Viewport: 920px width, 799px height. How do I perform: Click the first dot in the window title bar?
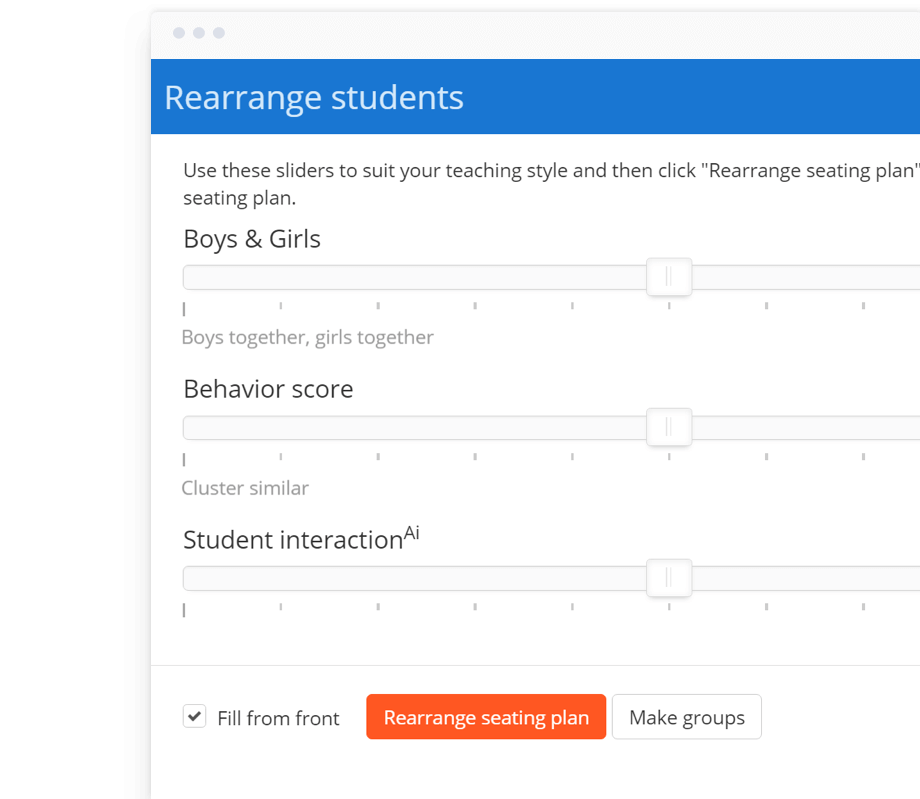(x=179, y=33)
